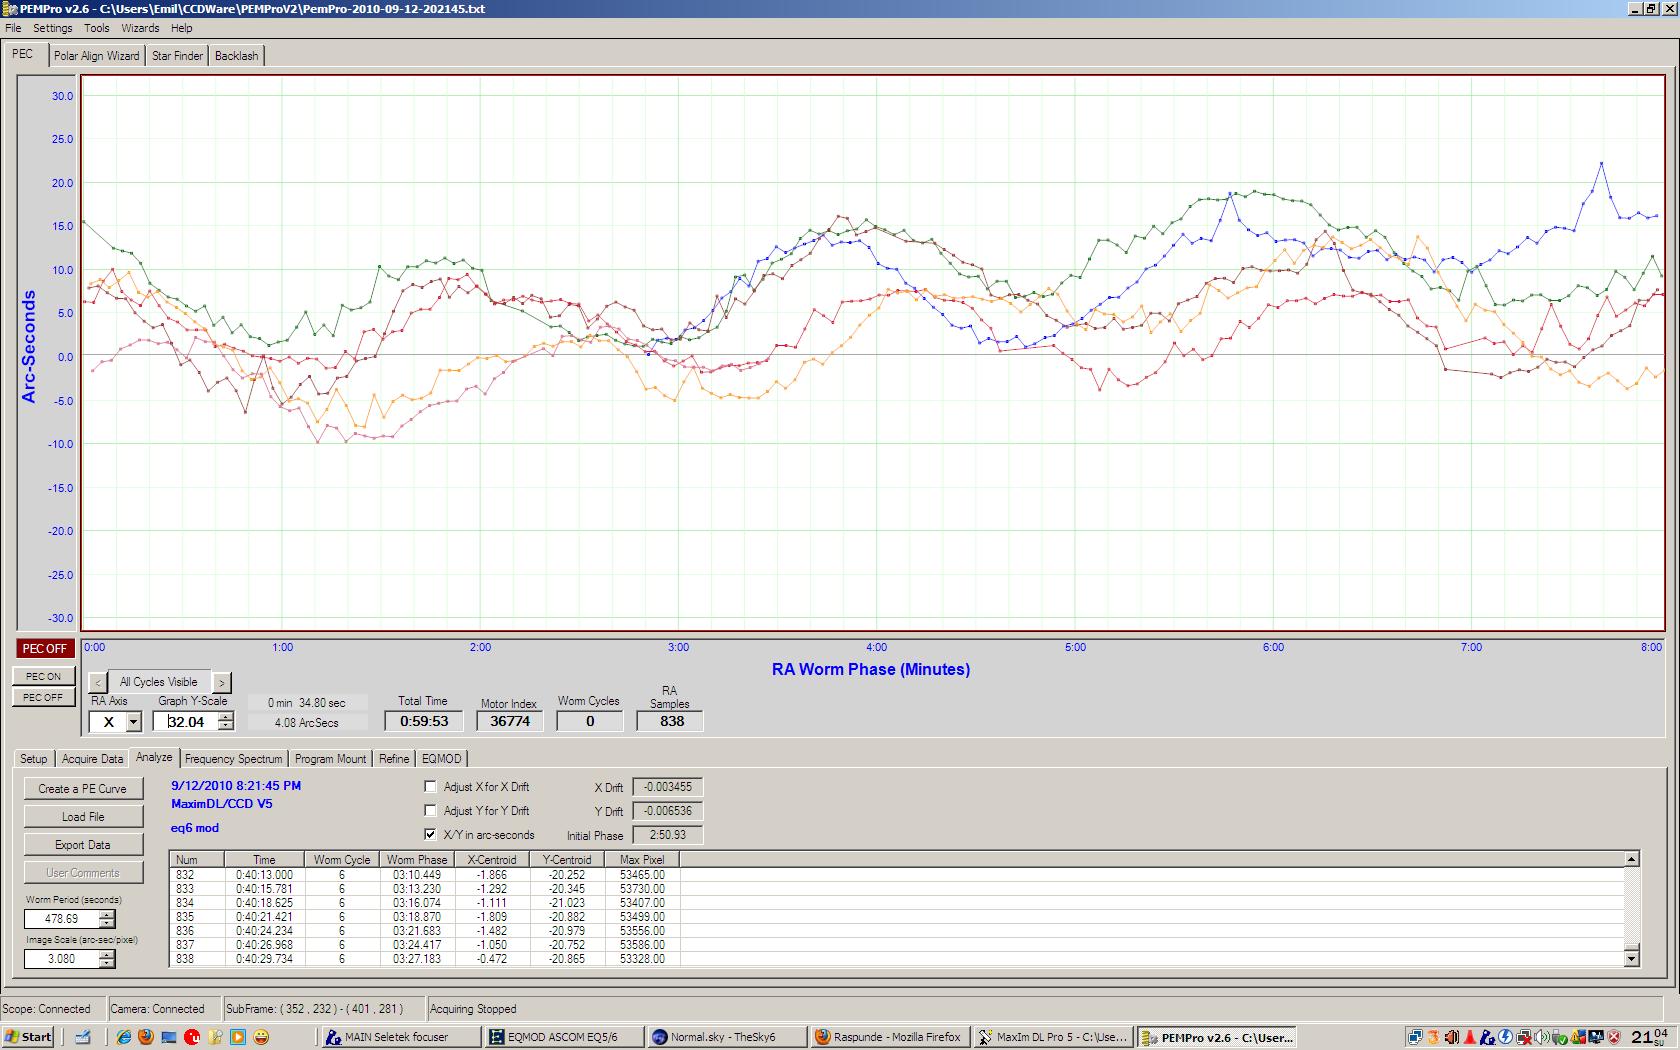Switch to the Refine tab

394,759
